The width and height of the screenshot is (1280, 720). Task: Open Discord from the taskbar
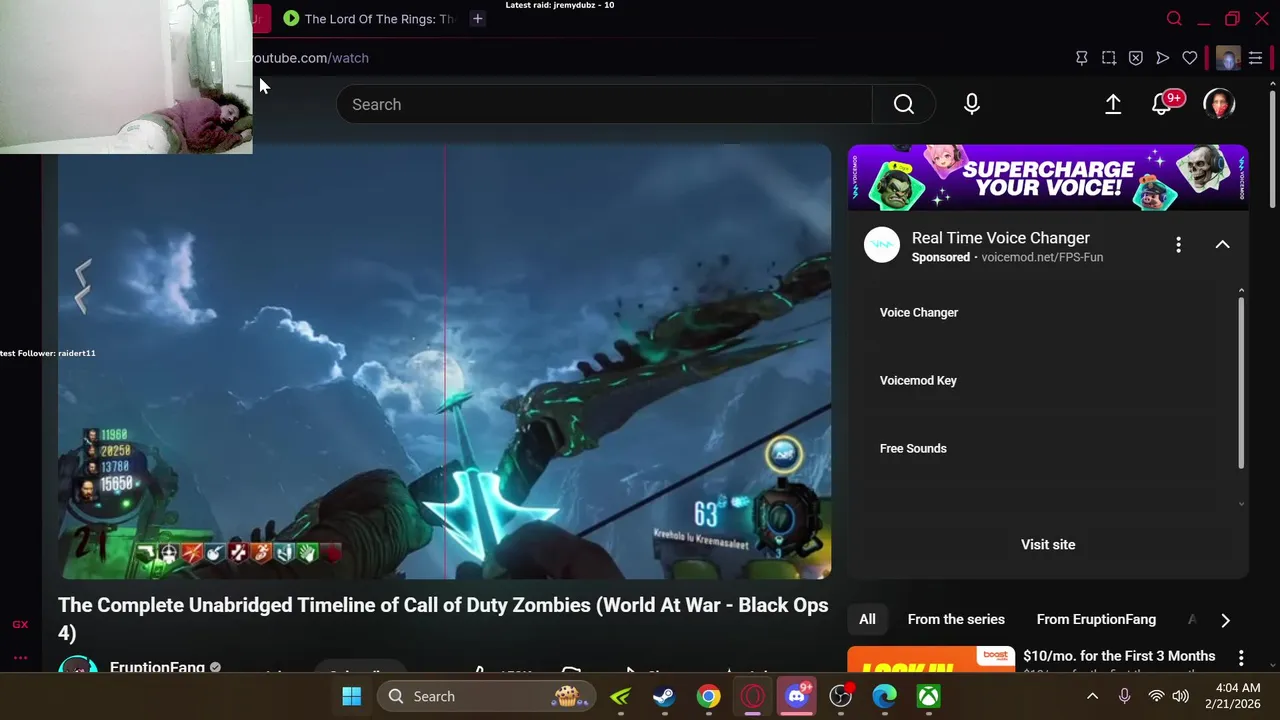point(796,696)
